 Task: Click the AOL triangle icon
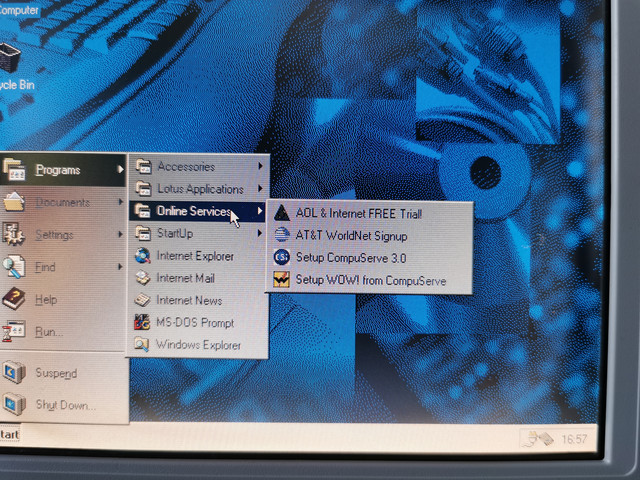pos(282,213)
